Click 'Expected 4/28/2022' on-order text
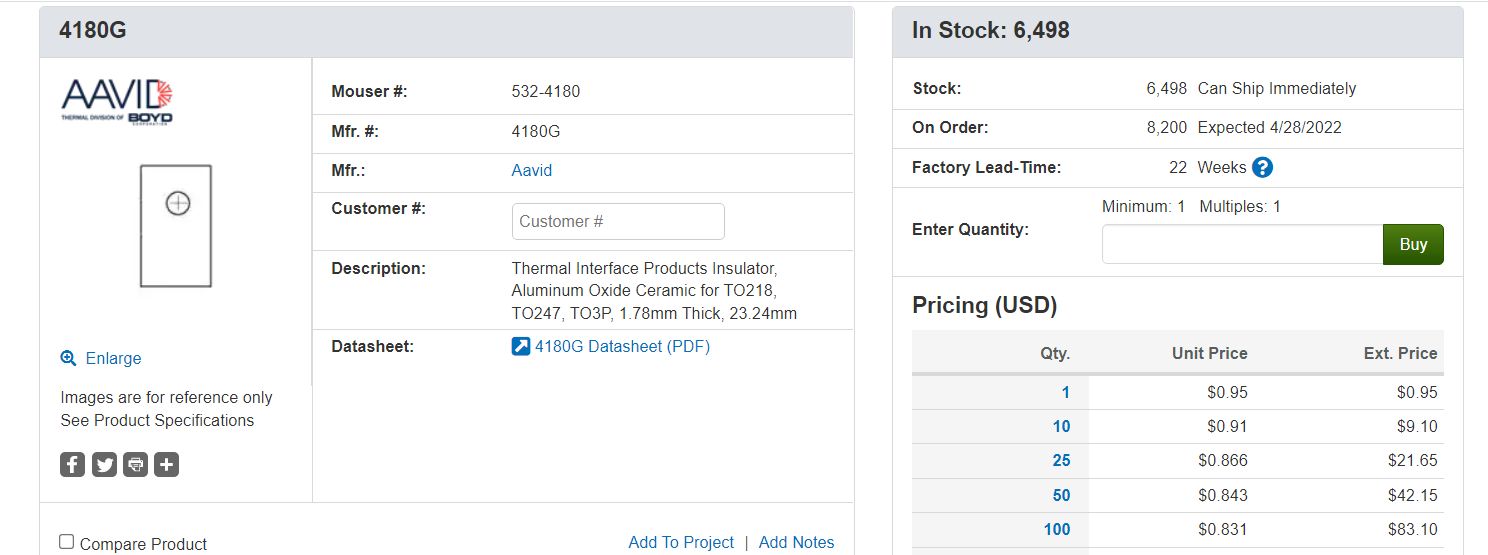 tap(1270, 127)
